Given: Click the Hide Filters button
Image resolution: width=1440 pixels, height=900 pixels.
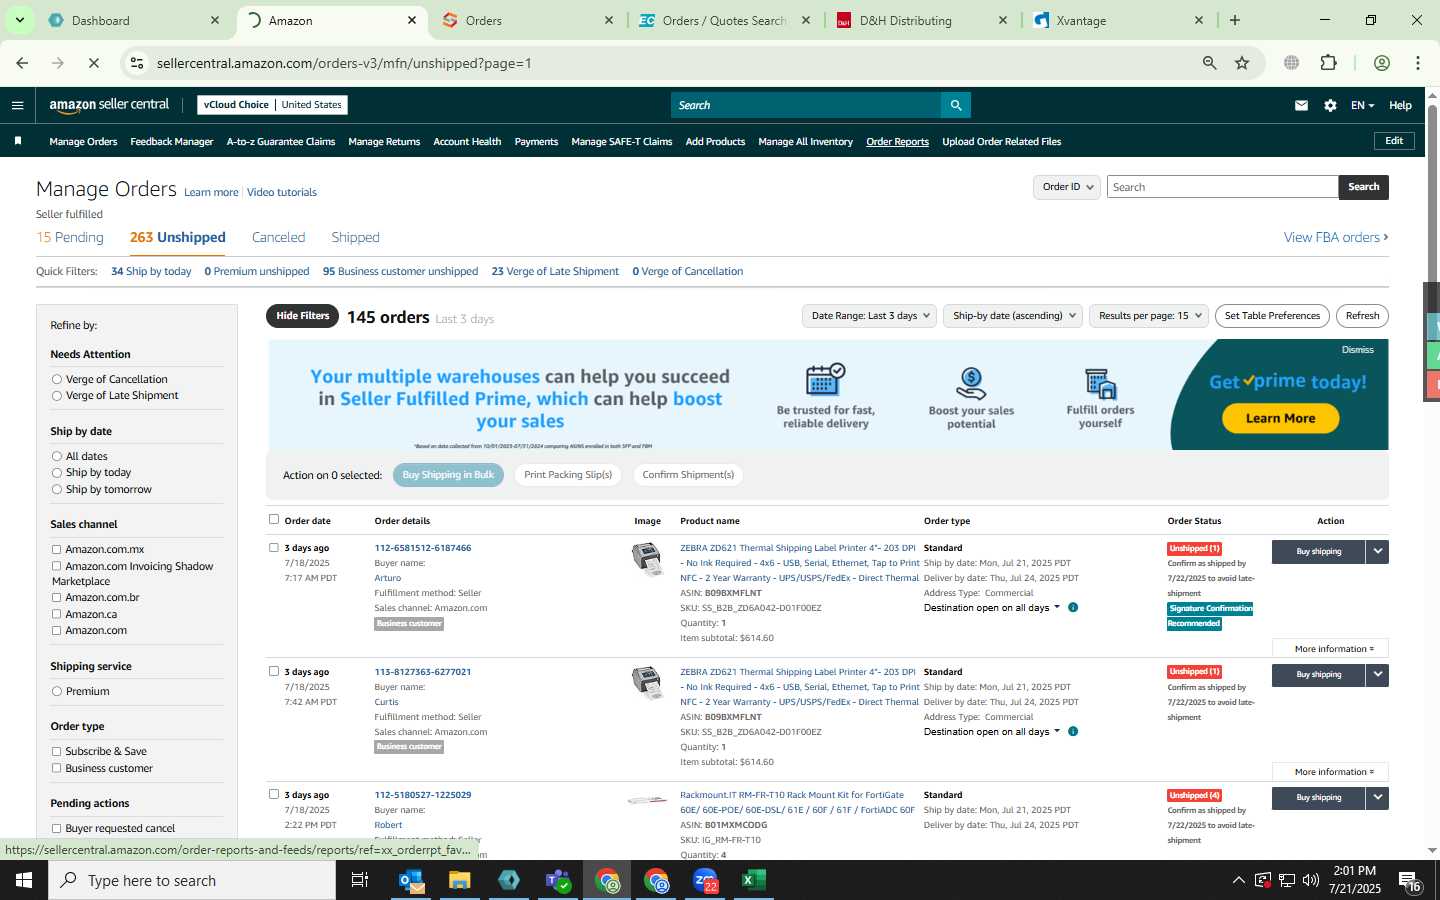Looking at the screenshot, I should click(302, 316).
